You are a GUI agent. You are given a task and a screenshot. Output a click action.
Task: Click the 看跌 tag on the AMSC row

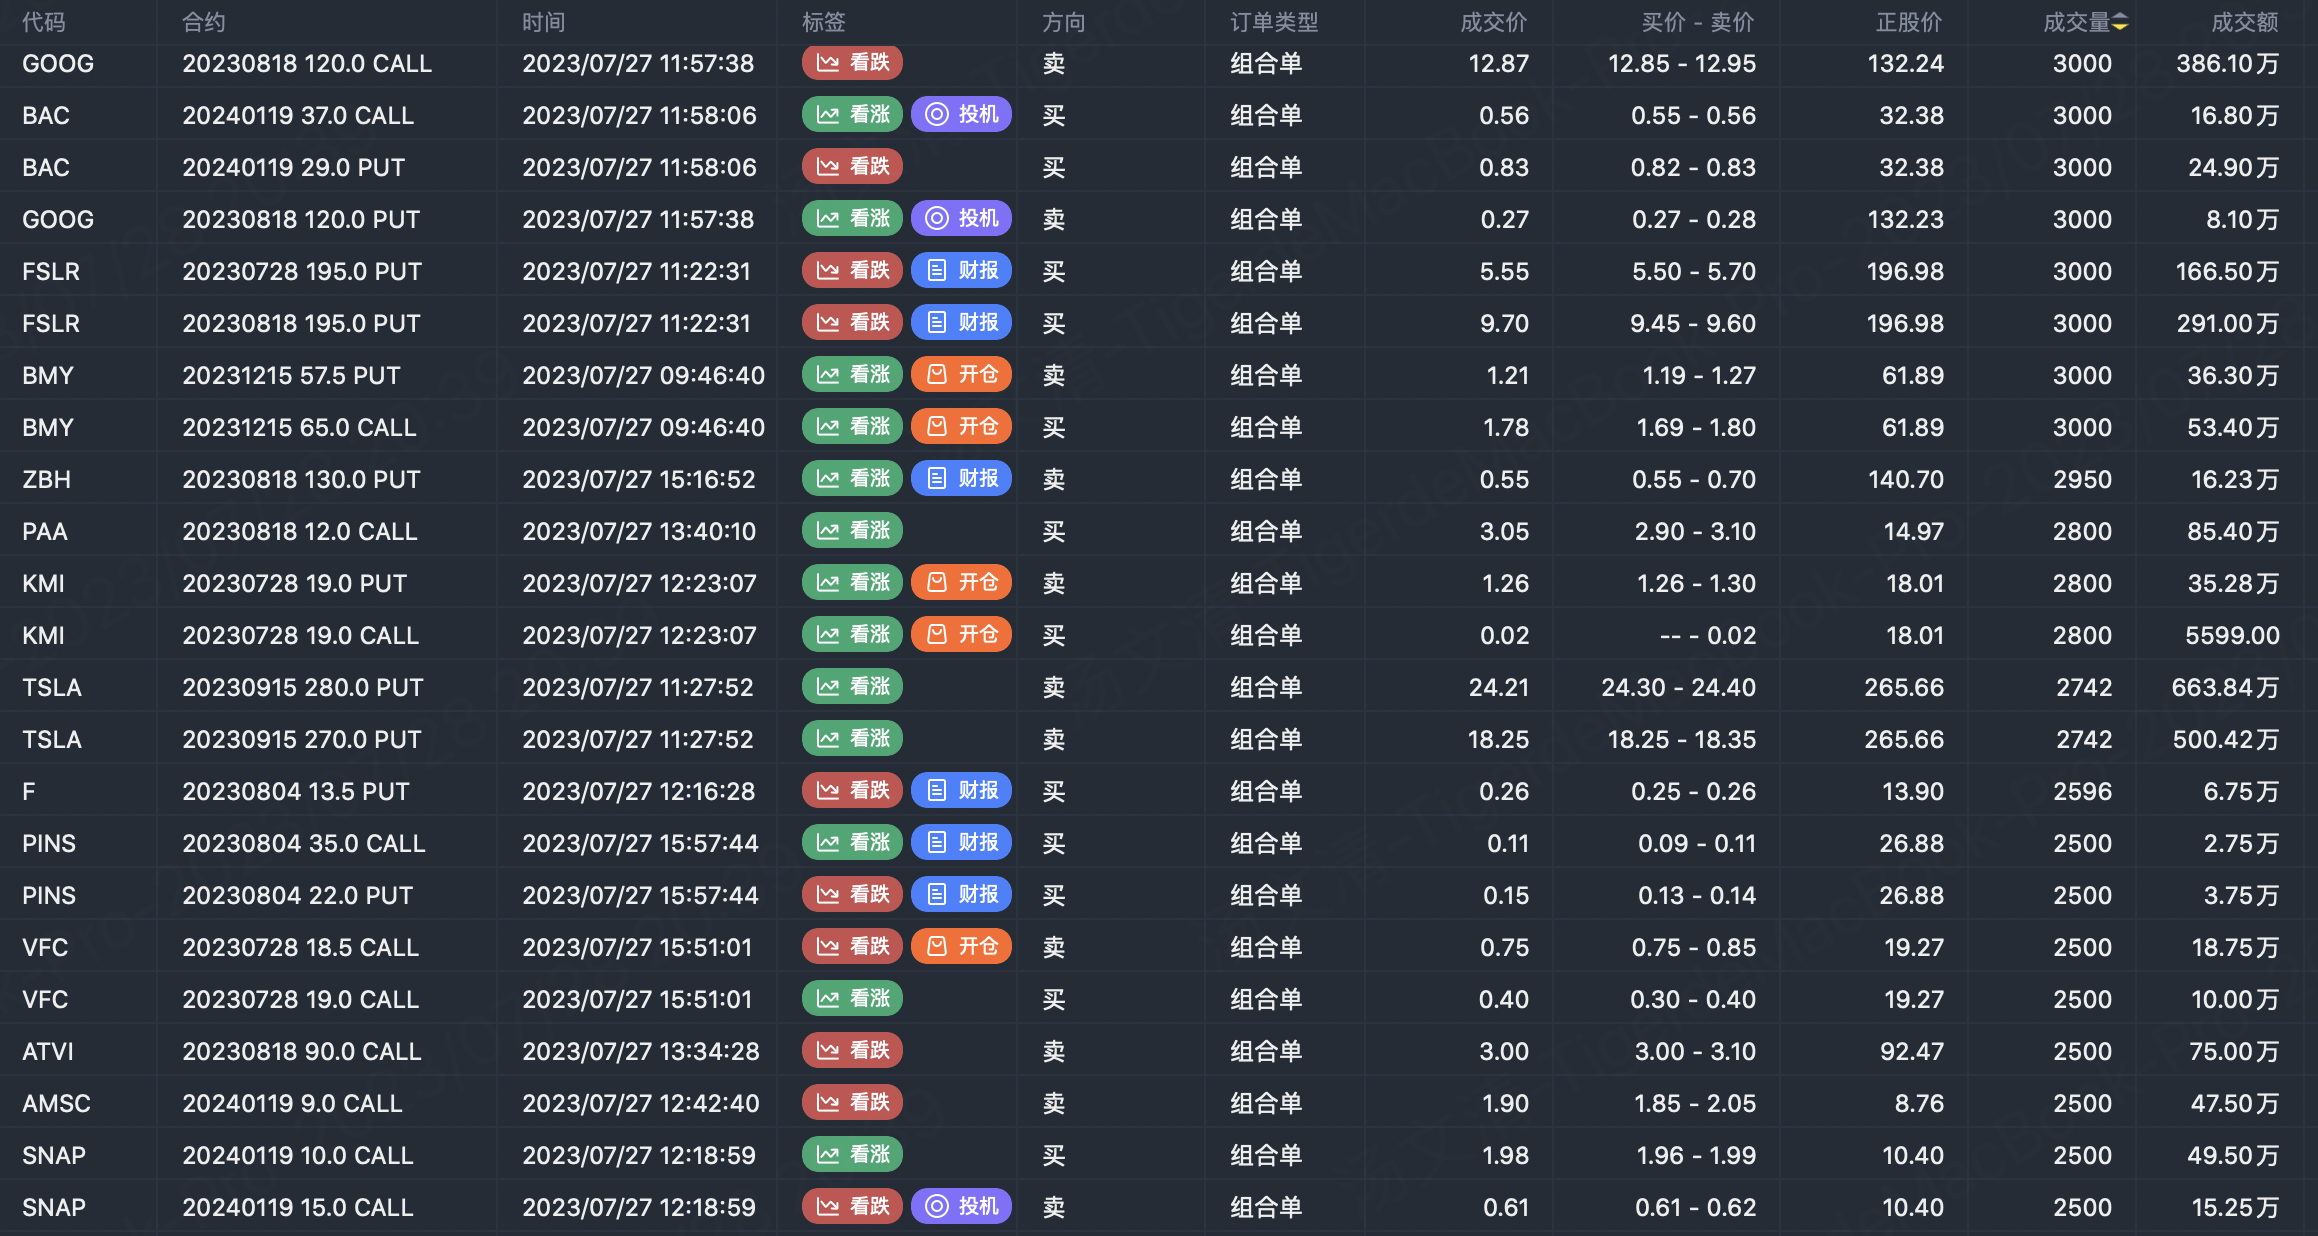click(x=852, y=1103)
